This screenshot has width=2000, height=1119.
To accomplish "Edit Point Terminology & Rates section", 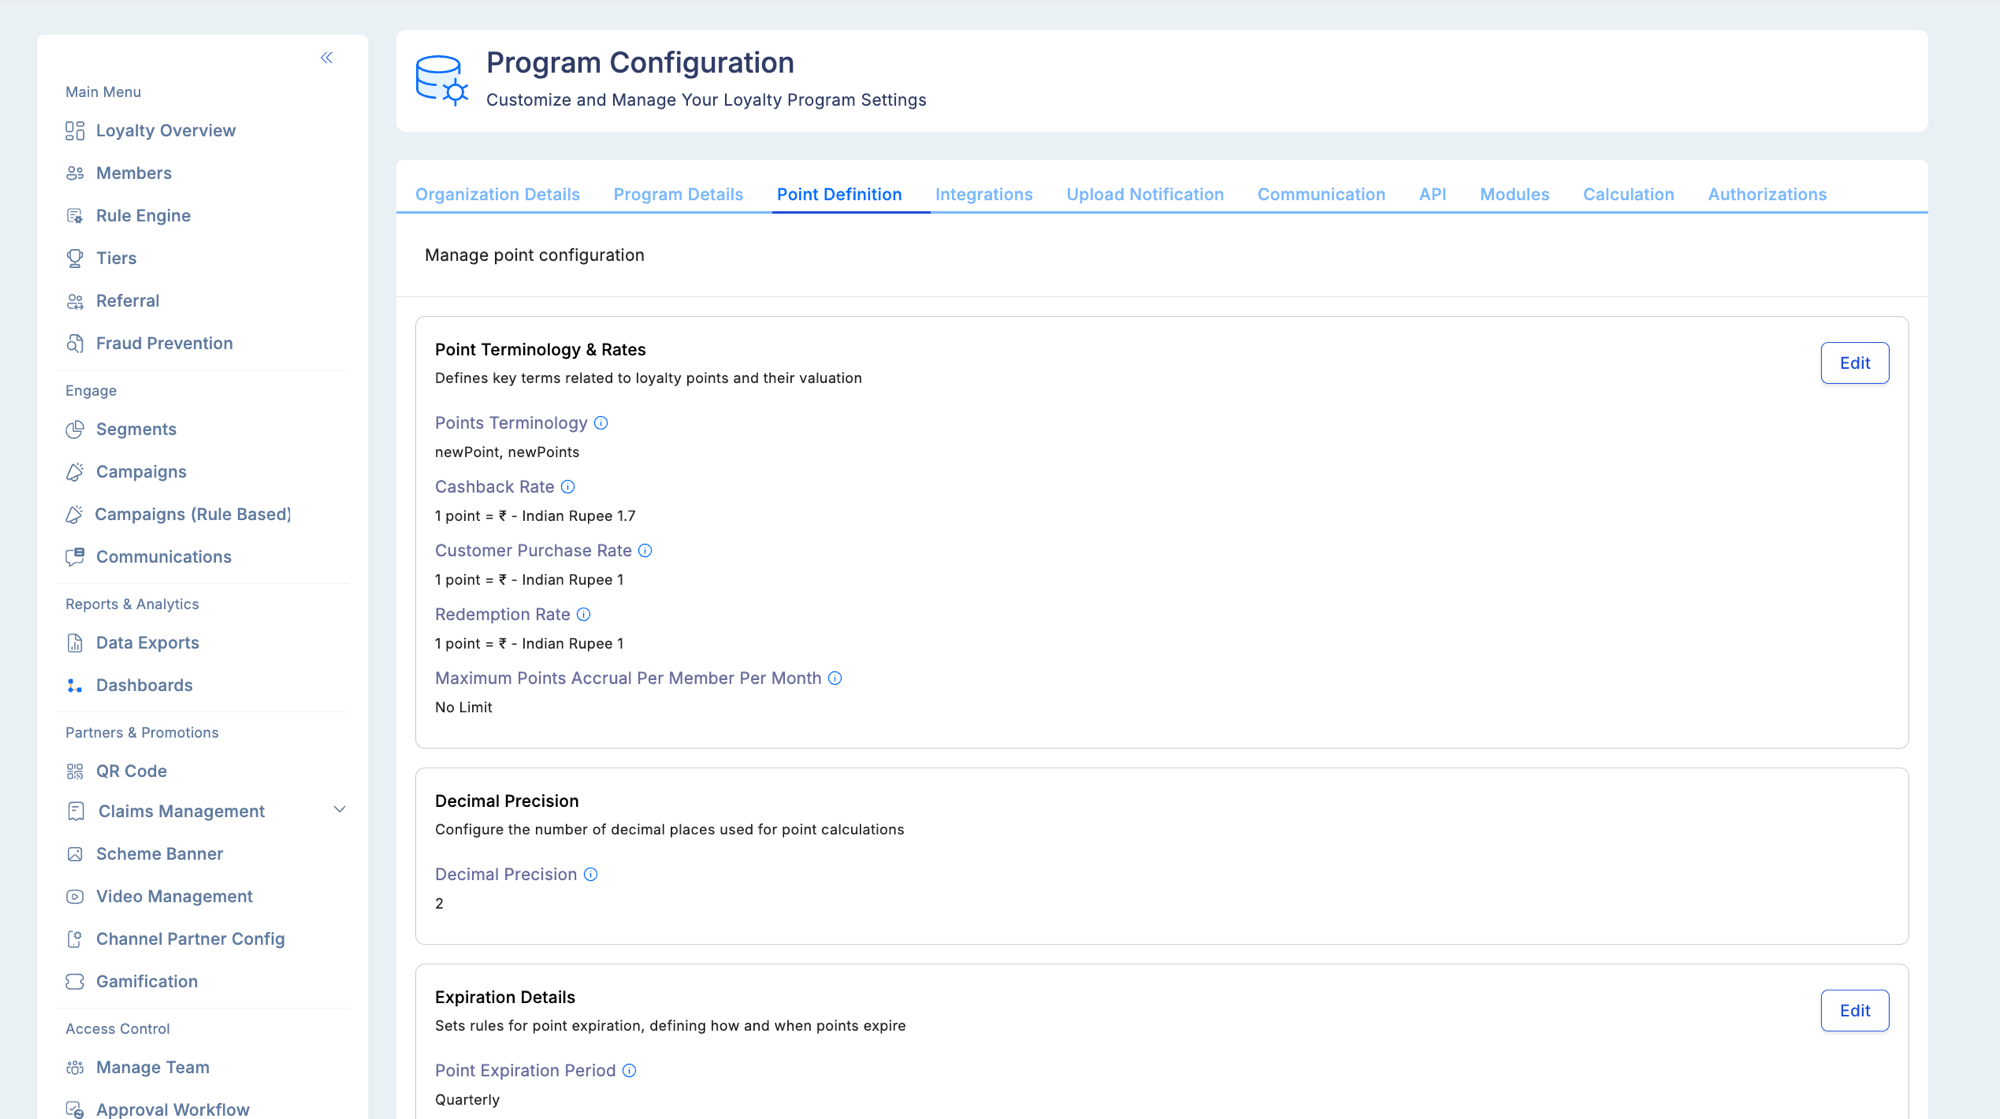I will [x=1854, y=363].
